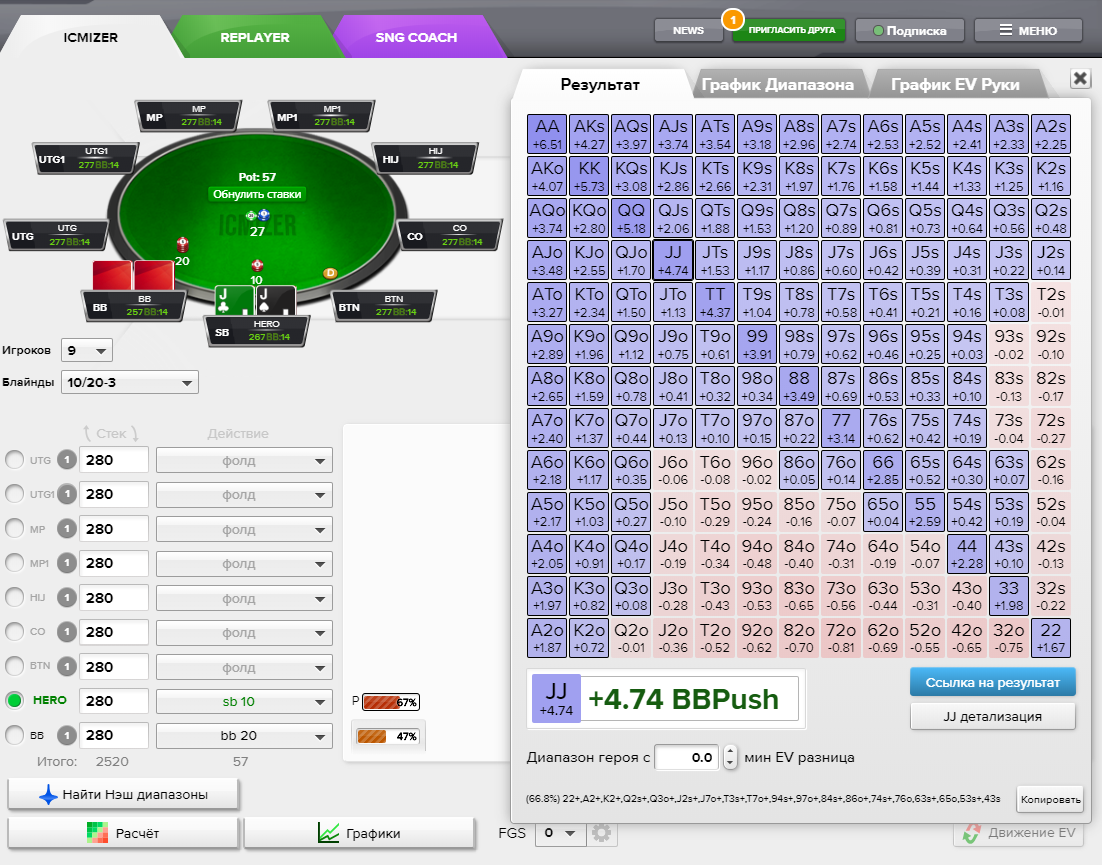Click the number badge beside the BTN row
The height and width of the screenshot is (865, 1102).
click(67, 667)
